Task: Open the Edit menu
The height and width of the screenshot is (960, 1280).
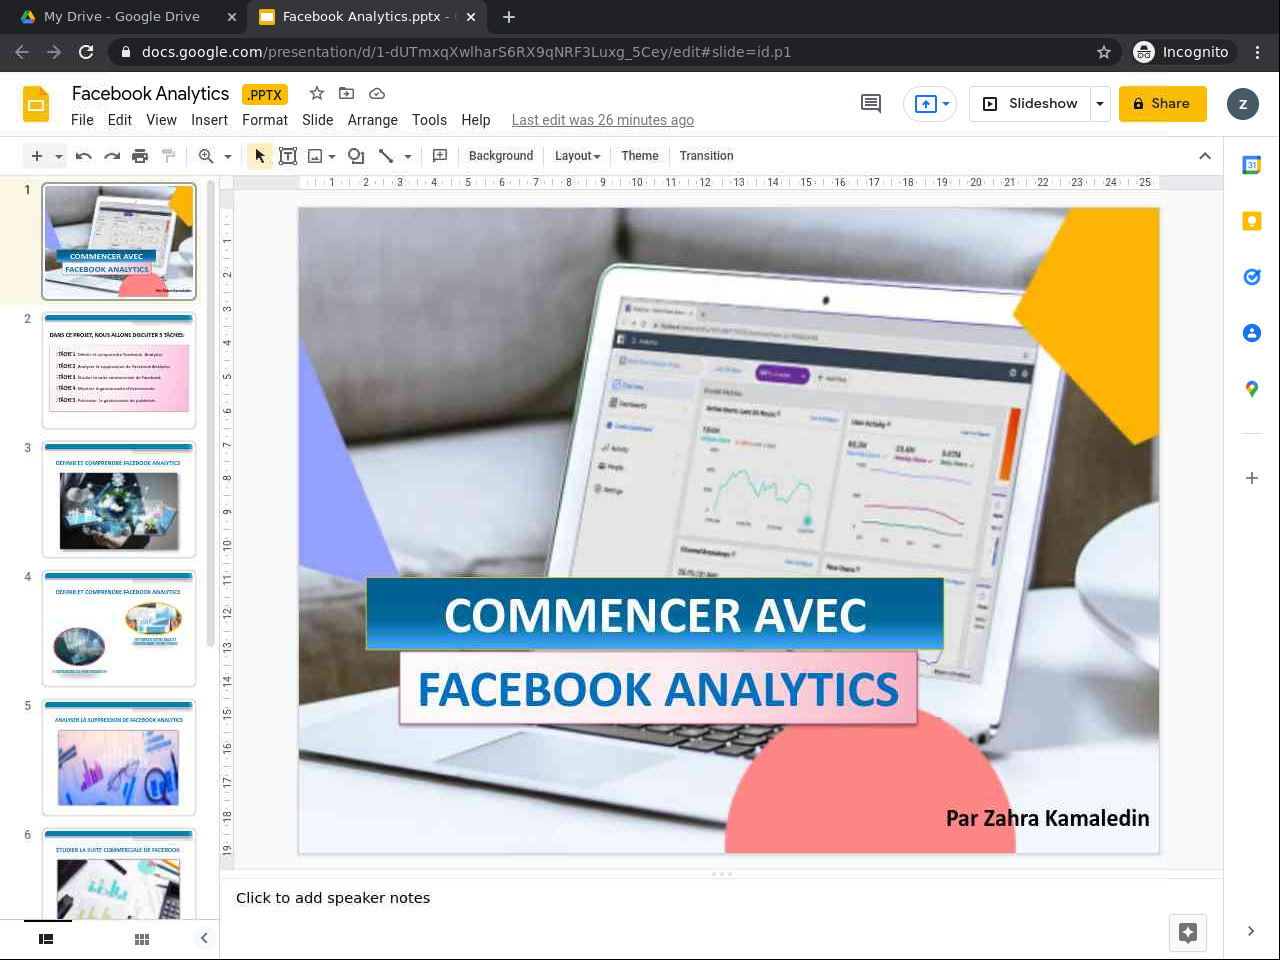Action: point(120,120)
